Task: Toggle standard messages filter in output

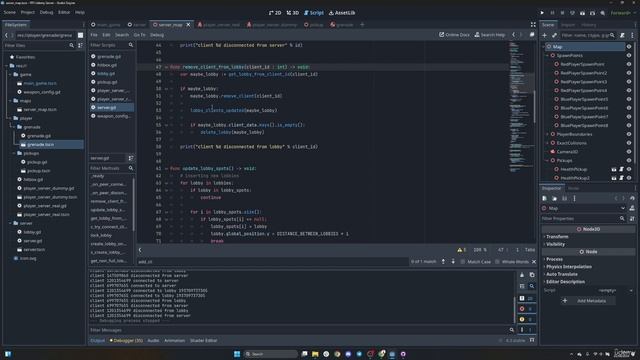Action: click(x=527, y=298)
